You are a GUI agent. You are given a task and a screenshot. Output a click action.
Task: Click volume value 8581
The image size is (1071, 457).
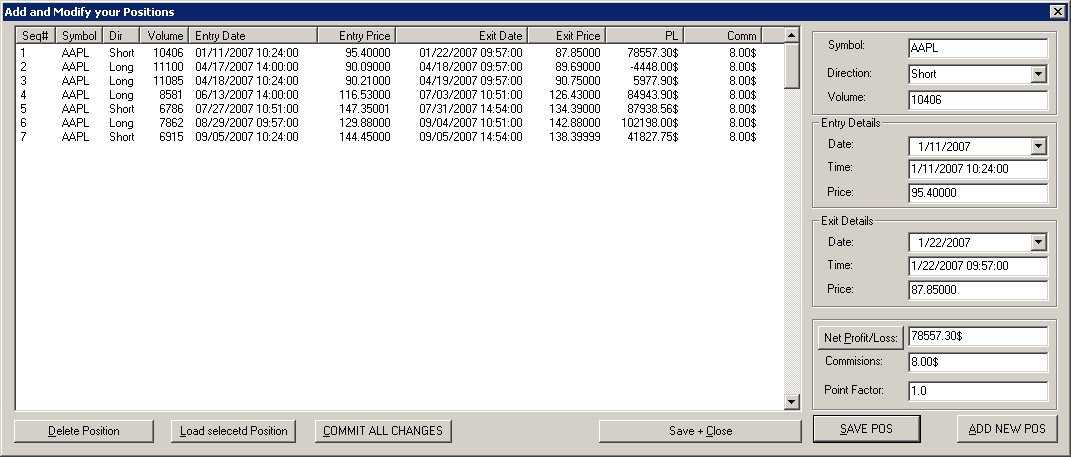coord(171,95)
